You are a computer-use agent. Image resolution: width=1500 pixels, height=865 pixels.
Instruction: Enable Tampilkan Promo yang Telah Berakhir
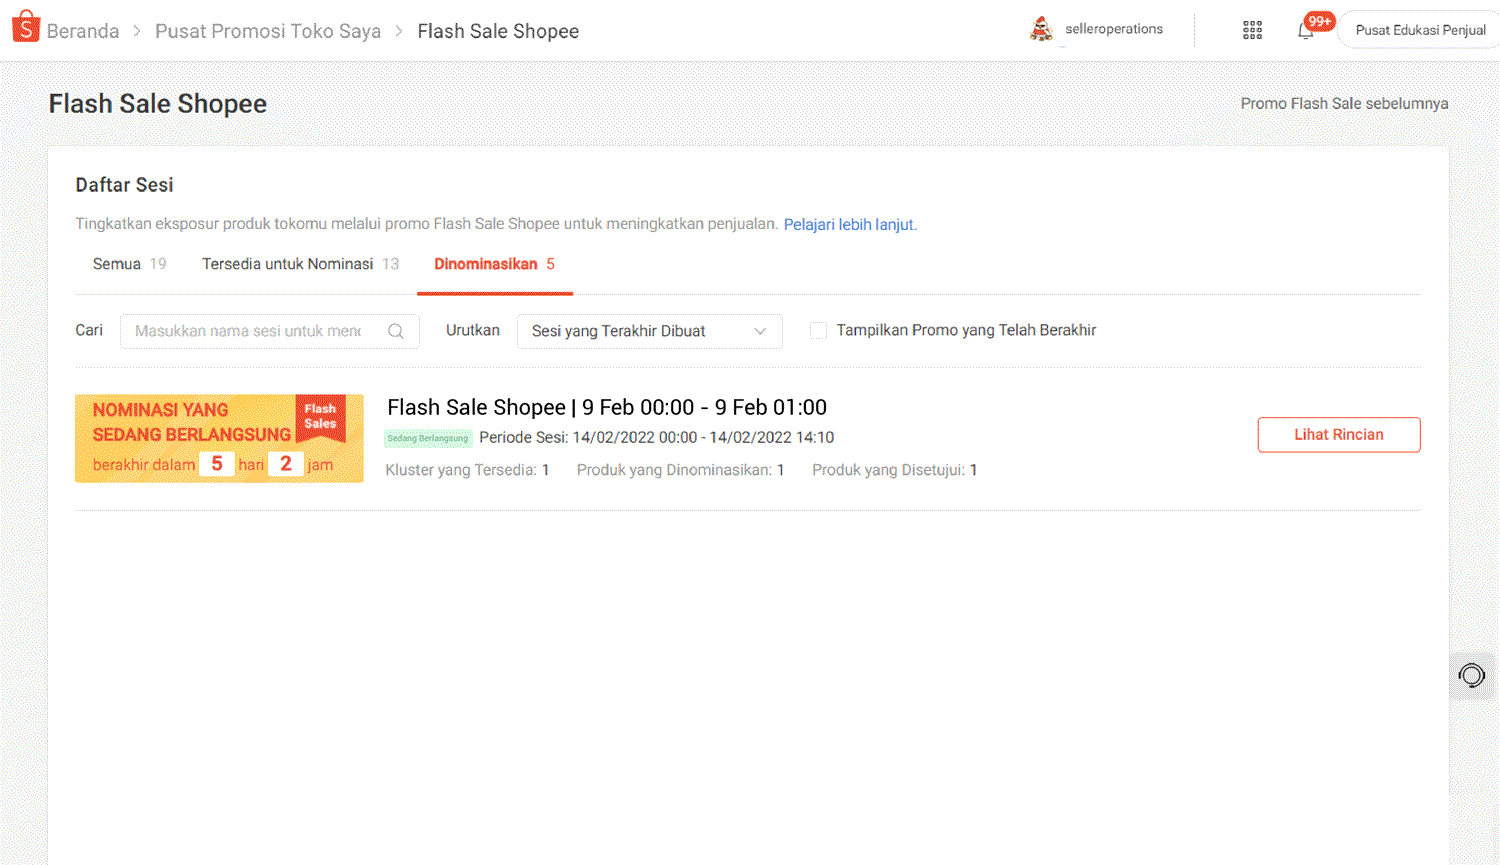(817, 330)
